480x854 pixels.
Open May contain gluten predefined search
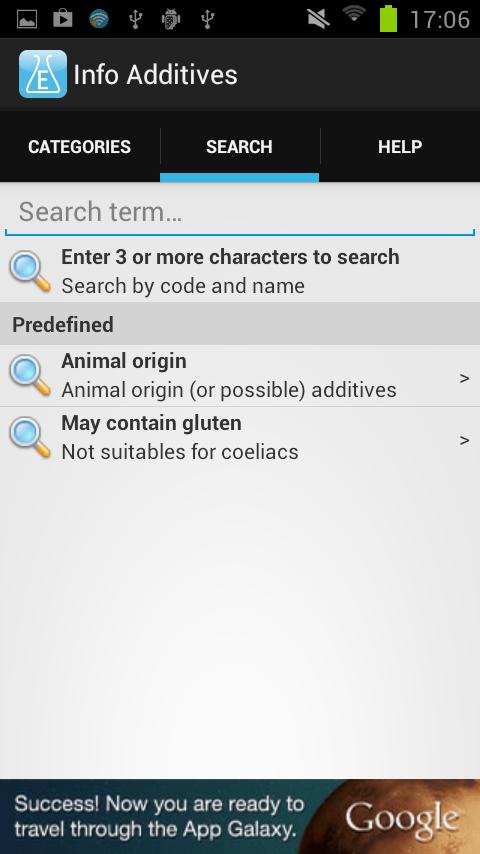click(x=240, y=438)
